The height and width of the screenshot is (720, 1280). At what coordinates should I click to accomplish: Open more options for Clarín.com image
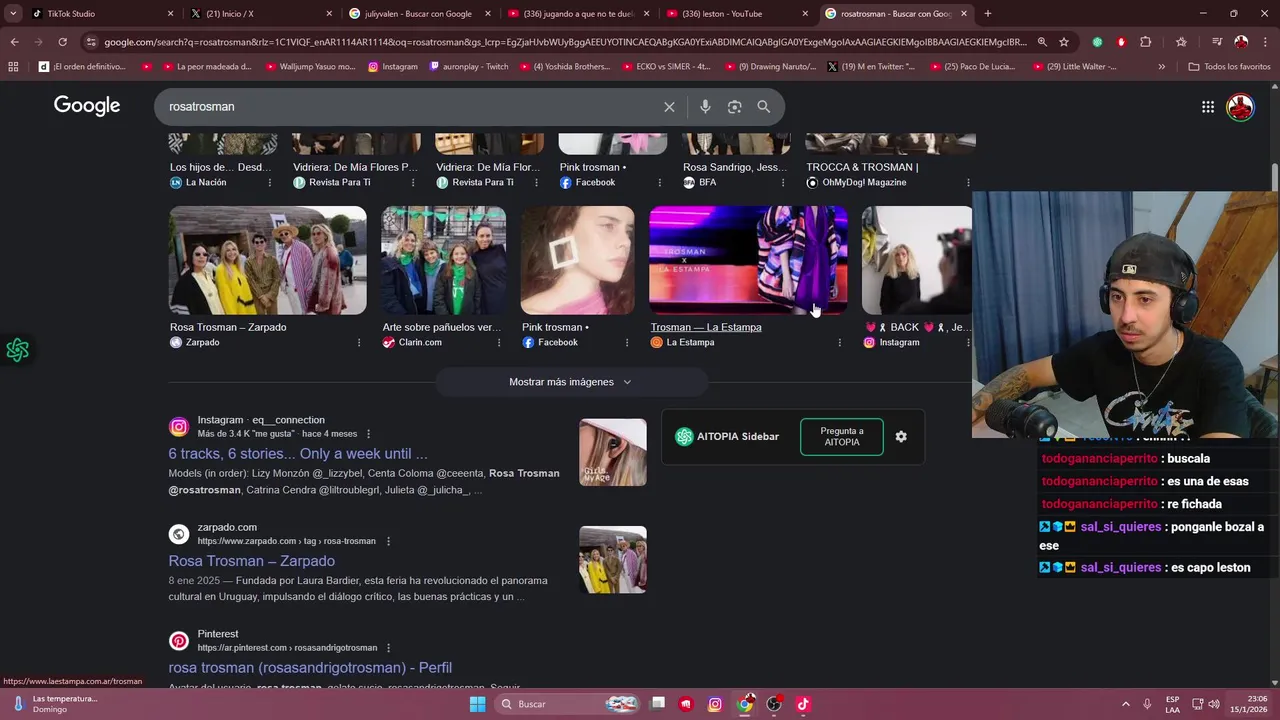(499, 343)
